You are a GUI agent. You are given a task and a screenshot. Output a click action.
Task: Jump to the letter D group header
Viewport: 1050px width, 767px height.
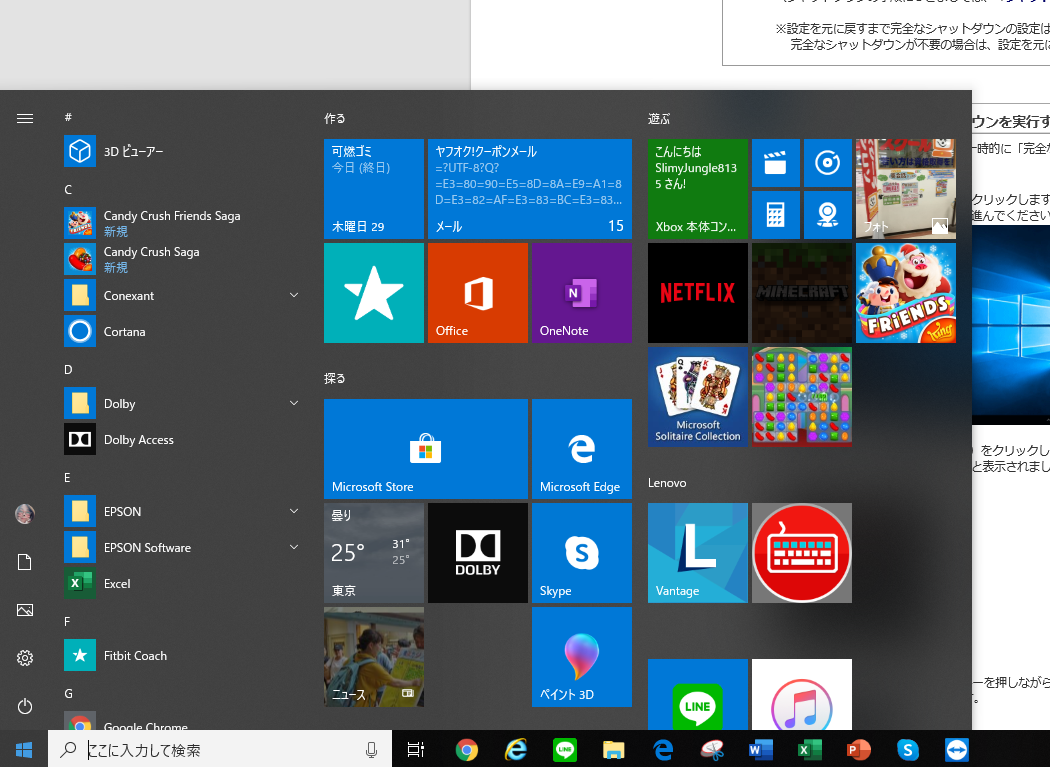pyautogui.click(x=68, y=370)
